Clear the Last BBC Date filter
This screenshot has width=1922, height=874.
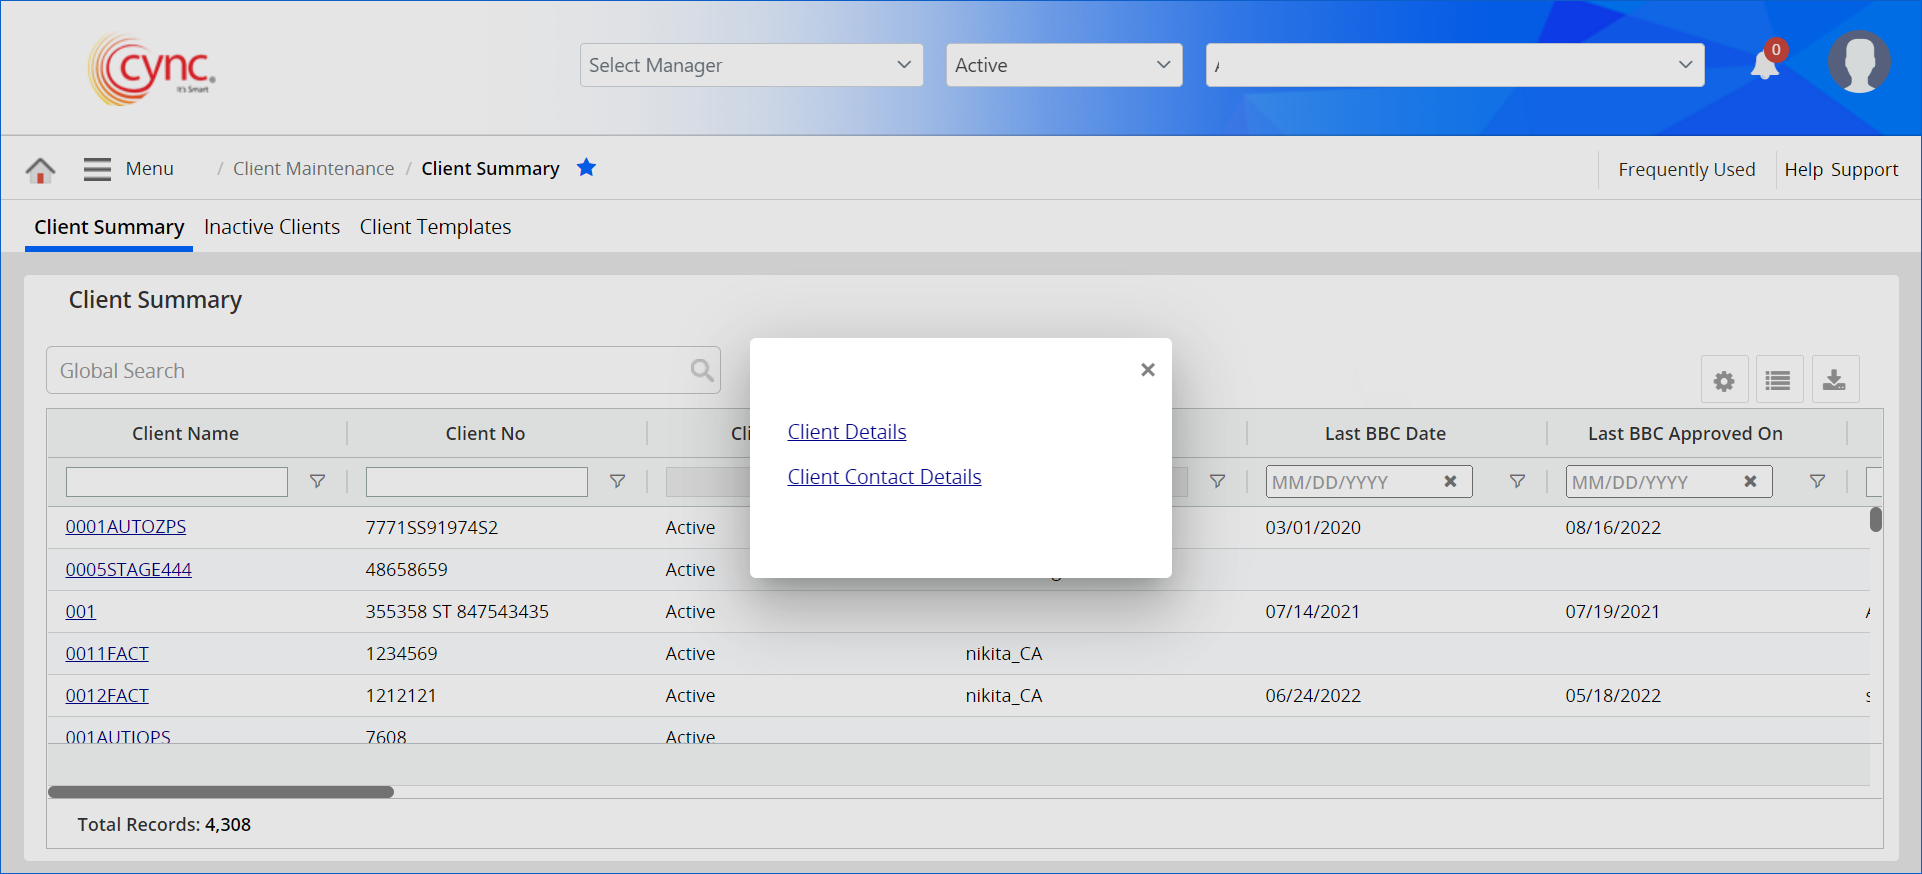click(1450, 482)
